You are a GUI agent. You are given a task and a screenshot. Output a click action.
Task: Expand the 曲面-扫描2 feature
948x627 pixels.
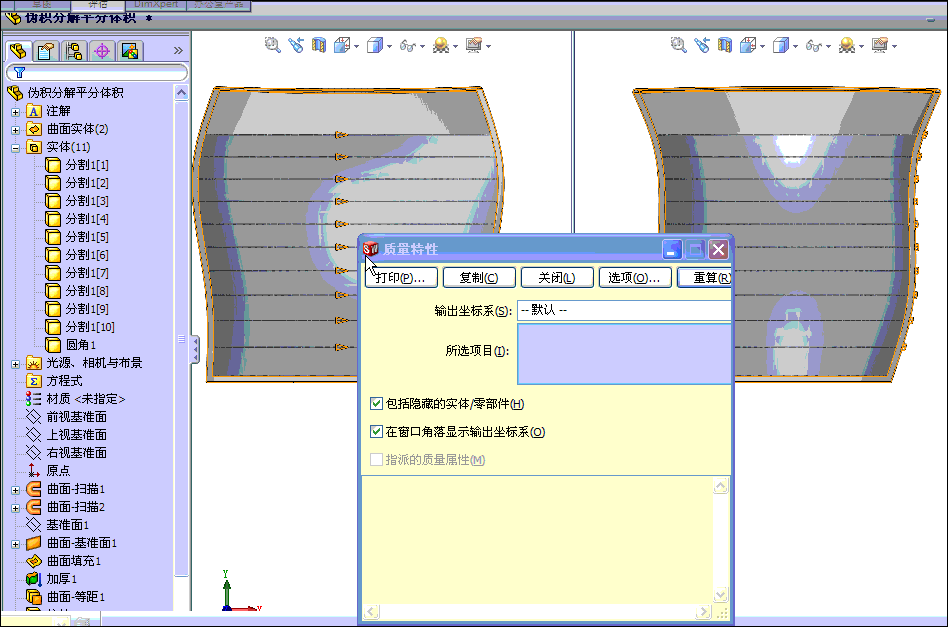[x=16, y=508]
